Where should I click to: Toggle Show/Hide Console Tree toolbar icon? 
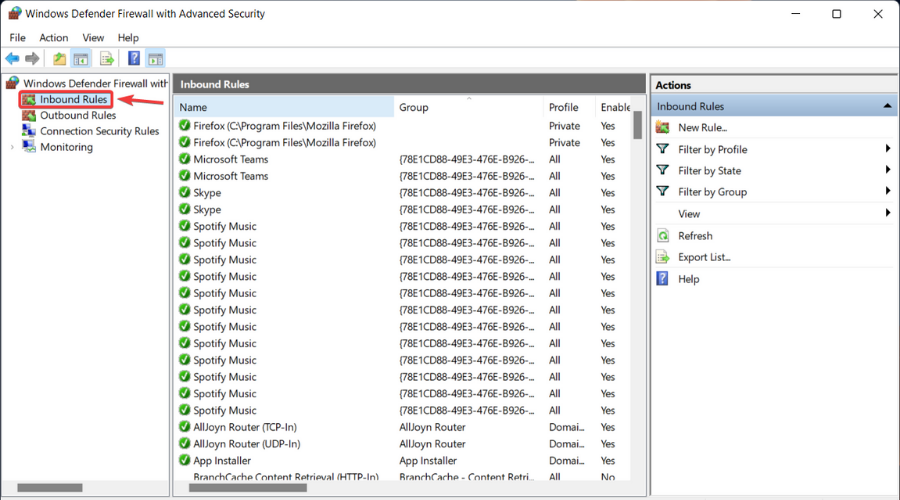(81, 59)
